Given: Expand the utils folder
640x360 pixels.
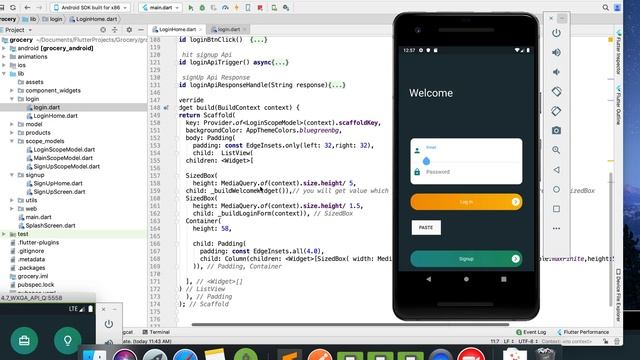Looking at the screenshot, I should pyautogui.click(x=12, y=200).
